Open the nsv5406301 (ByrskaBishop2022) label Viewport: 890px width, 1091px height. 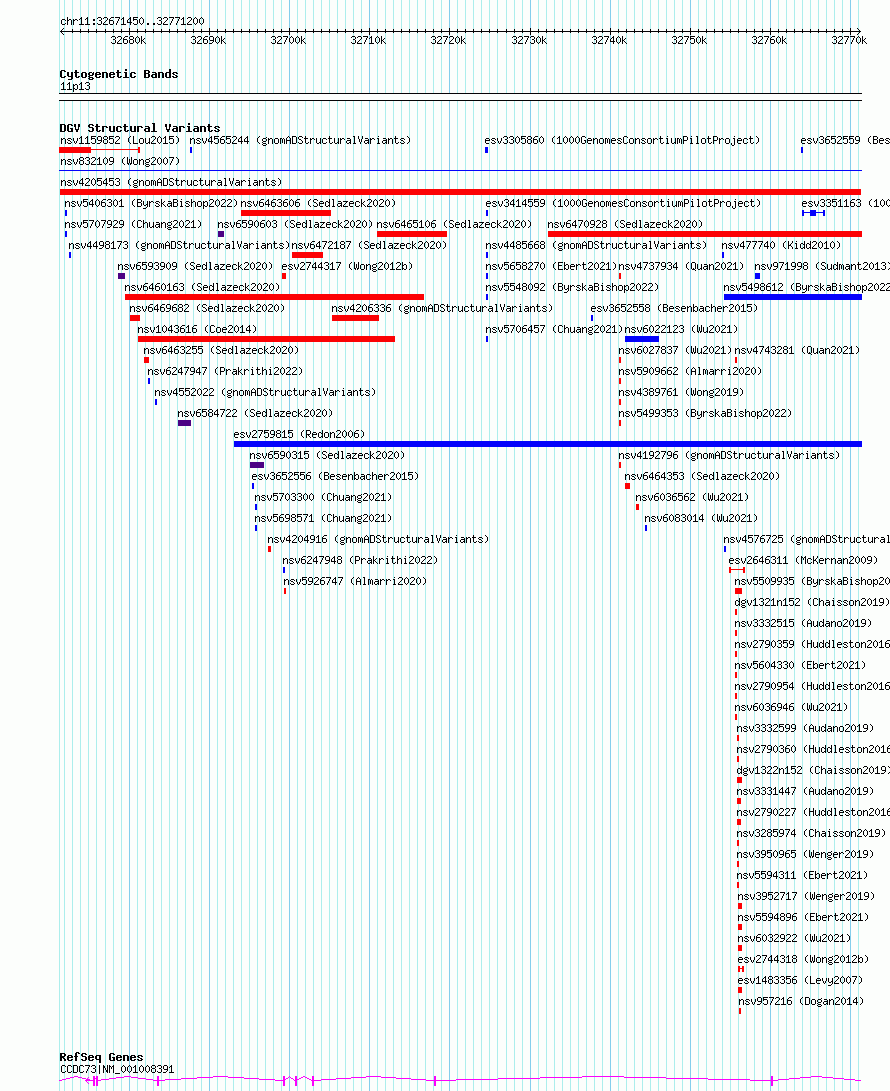coord(151,203)
